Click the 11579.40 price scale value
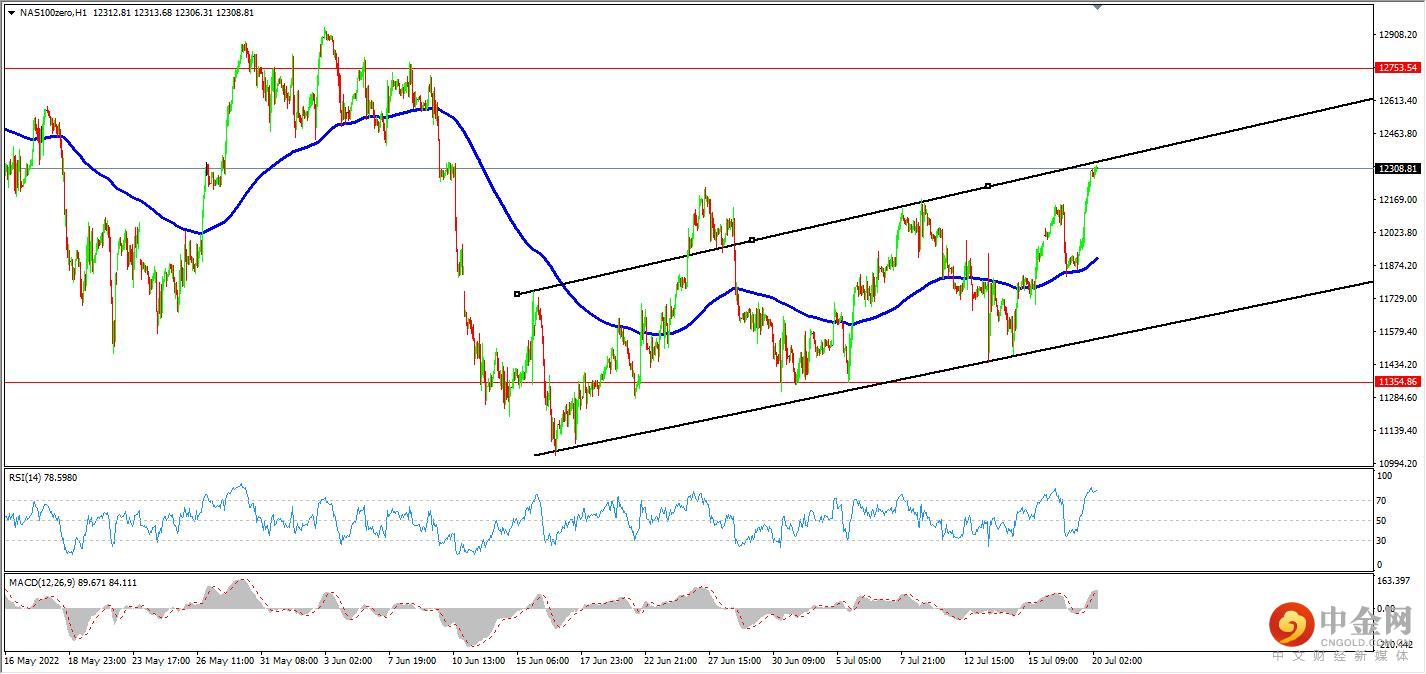The width and height of the screenshot is (1426, 674). coord(1398,332)
